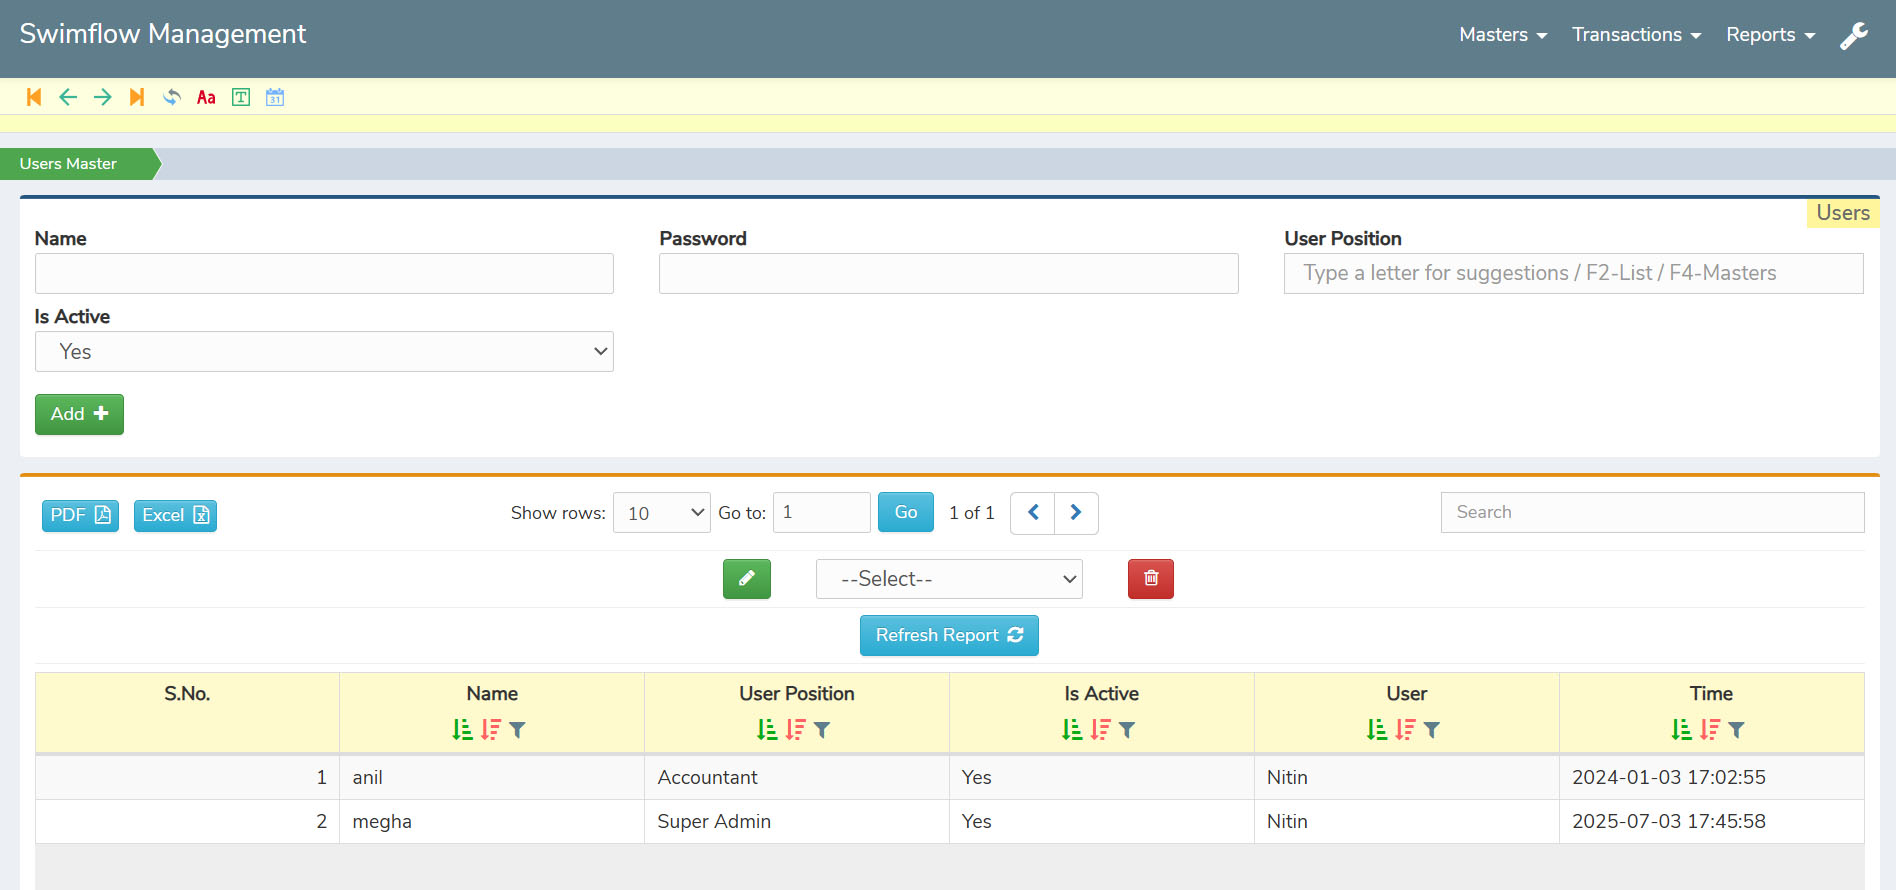
Task: Export the table using the Excel button
Action: click(x=175, y=515)
